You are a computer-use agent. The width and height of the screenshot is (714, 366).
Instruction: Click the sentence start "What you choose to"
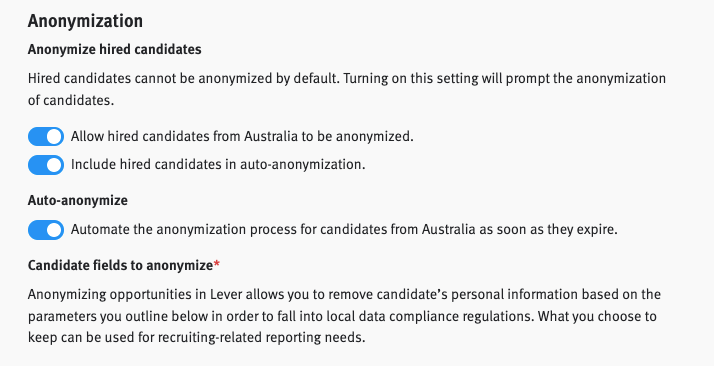(x=597, y=316)
